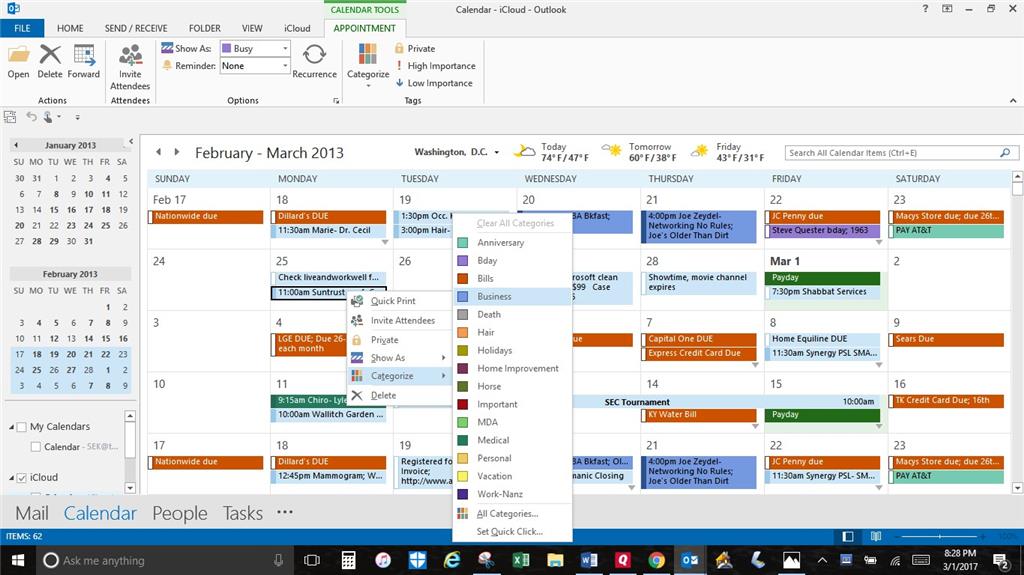The height and width of the screenshot is (575, 1024).
Task: Click the Undo arrow in quick access bar
Action: [31, 116]
